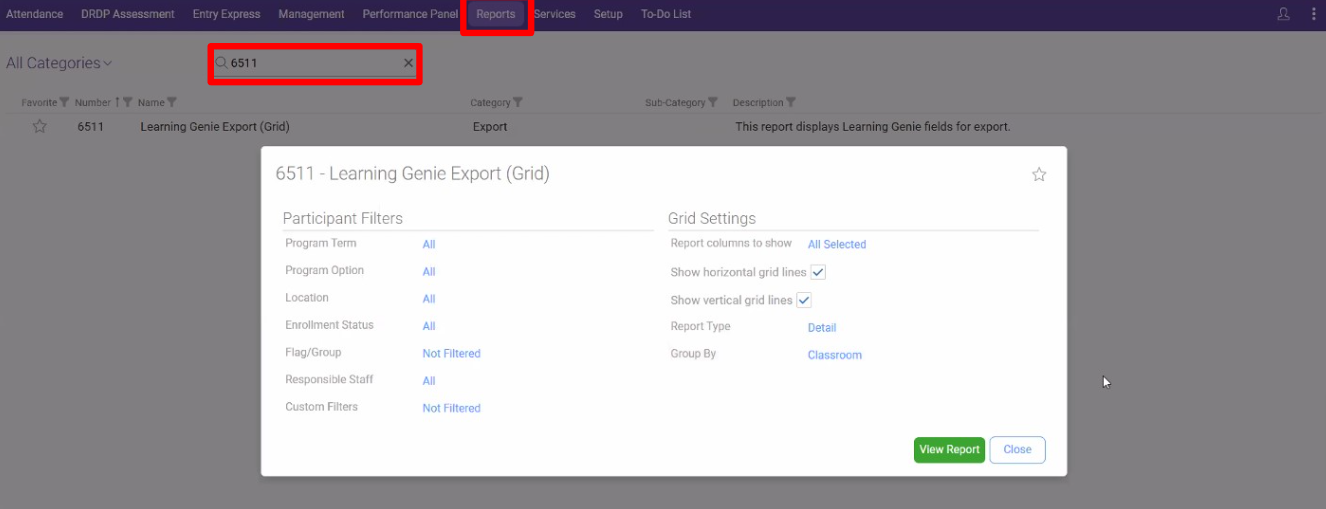Image resolution: width=1326 pixels, height=509 pixels.
Task: Open All Selected report columns setting
Action: tap(837, 244)
